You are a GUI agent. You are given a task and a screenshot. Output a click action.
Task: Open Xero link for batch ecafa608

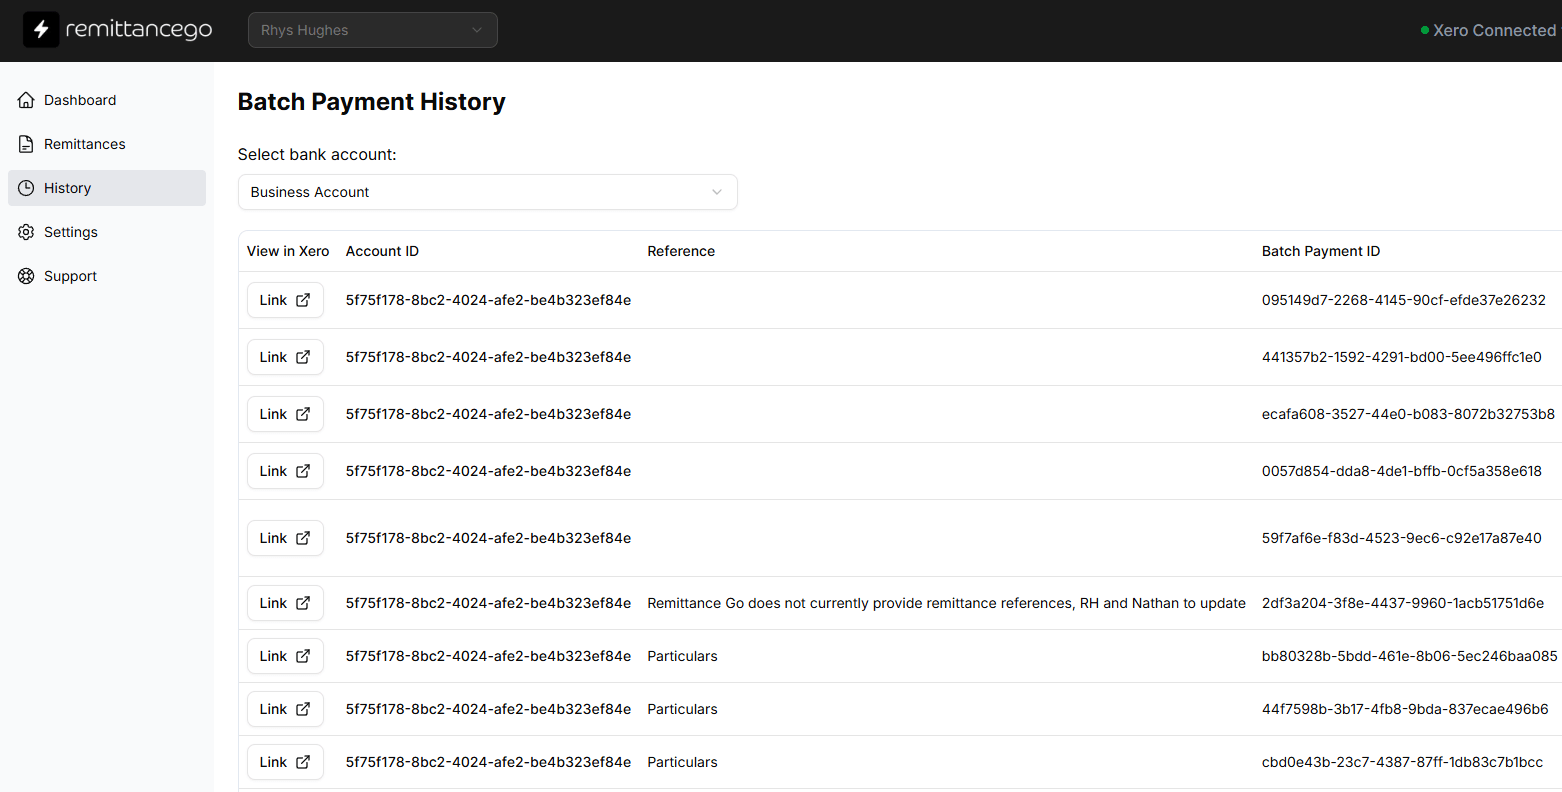285,414
